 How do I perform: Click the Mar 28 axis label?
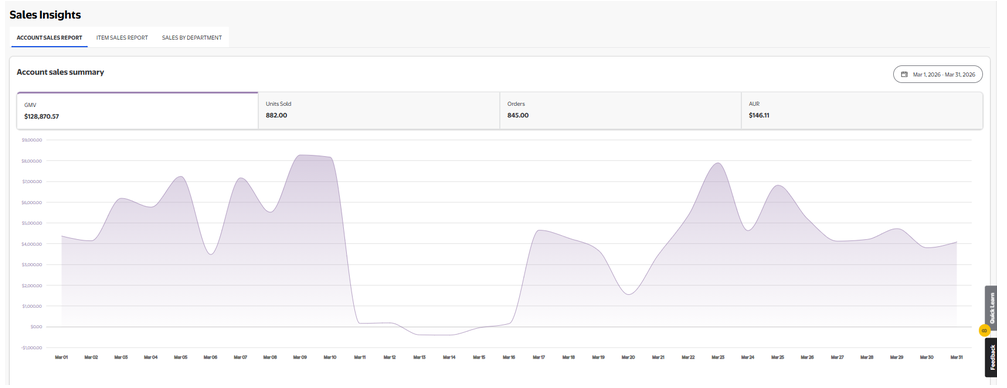click(868, 357)
